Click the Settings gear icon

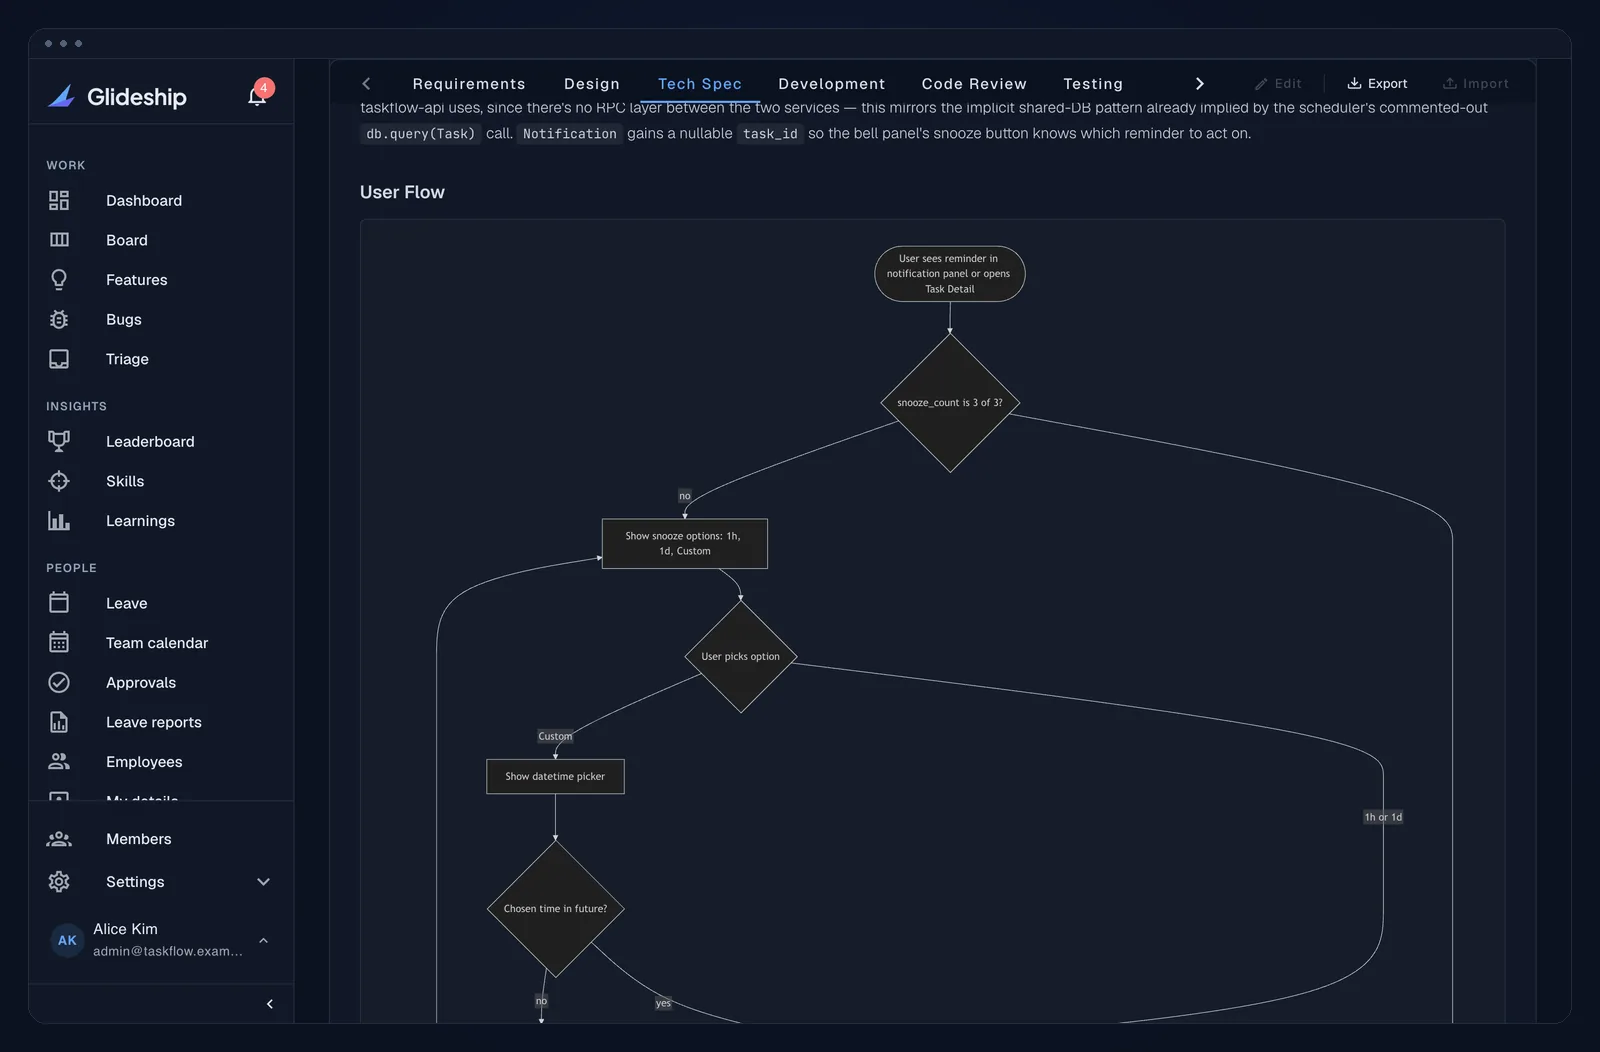point(59,881)
